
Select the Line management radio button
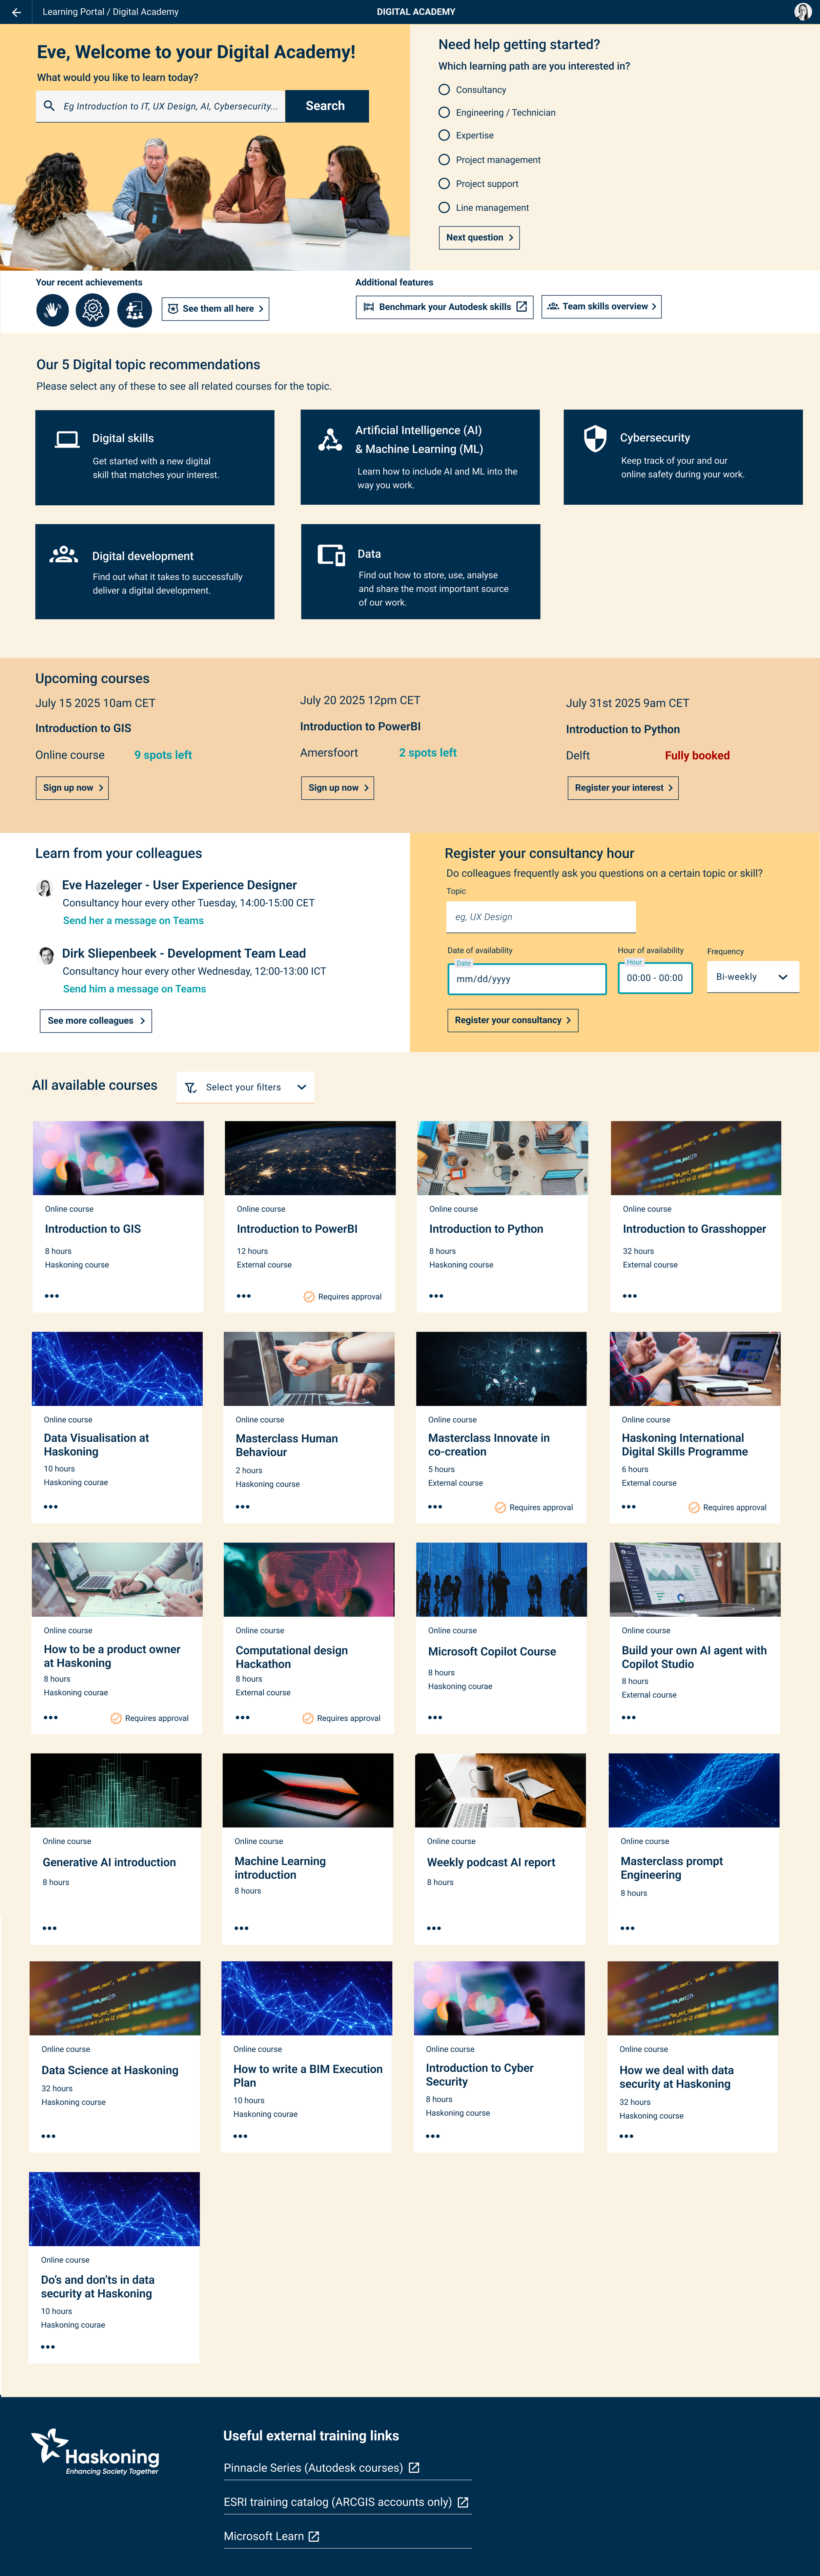(444, 208)
